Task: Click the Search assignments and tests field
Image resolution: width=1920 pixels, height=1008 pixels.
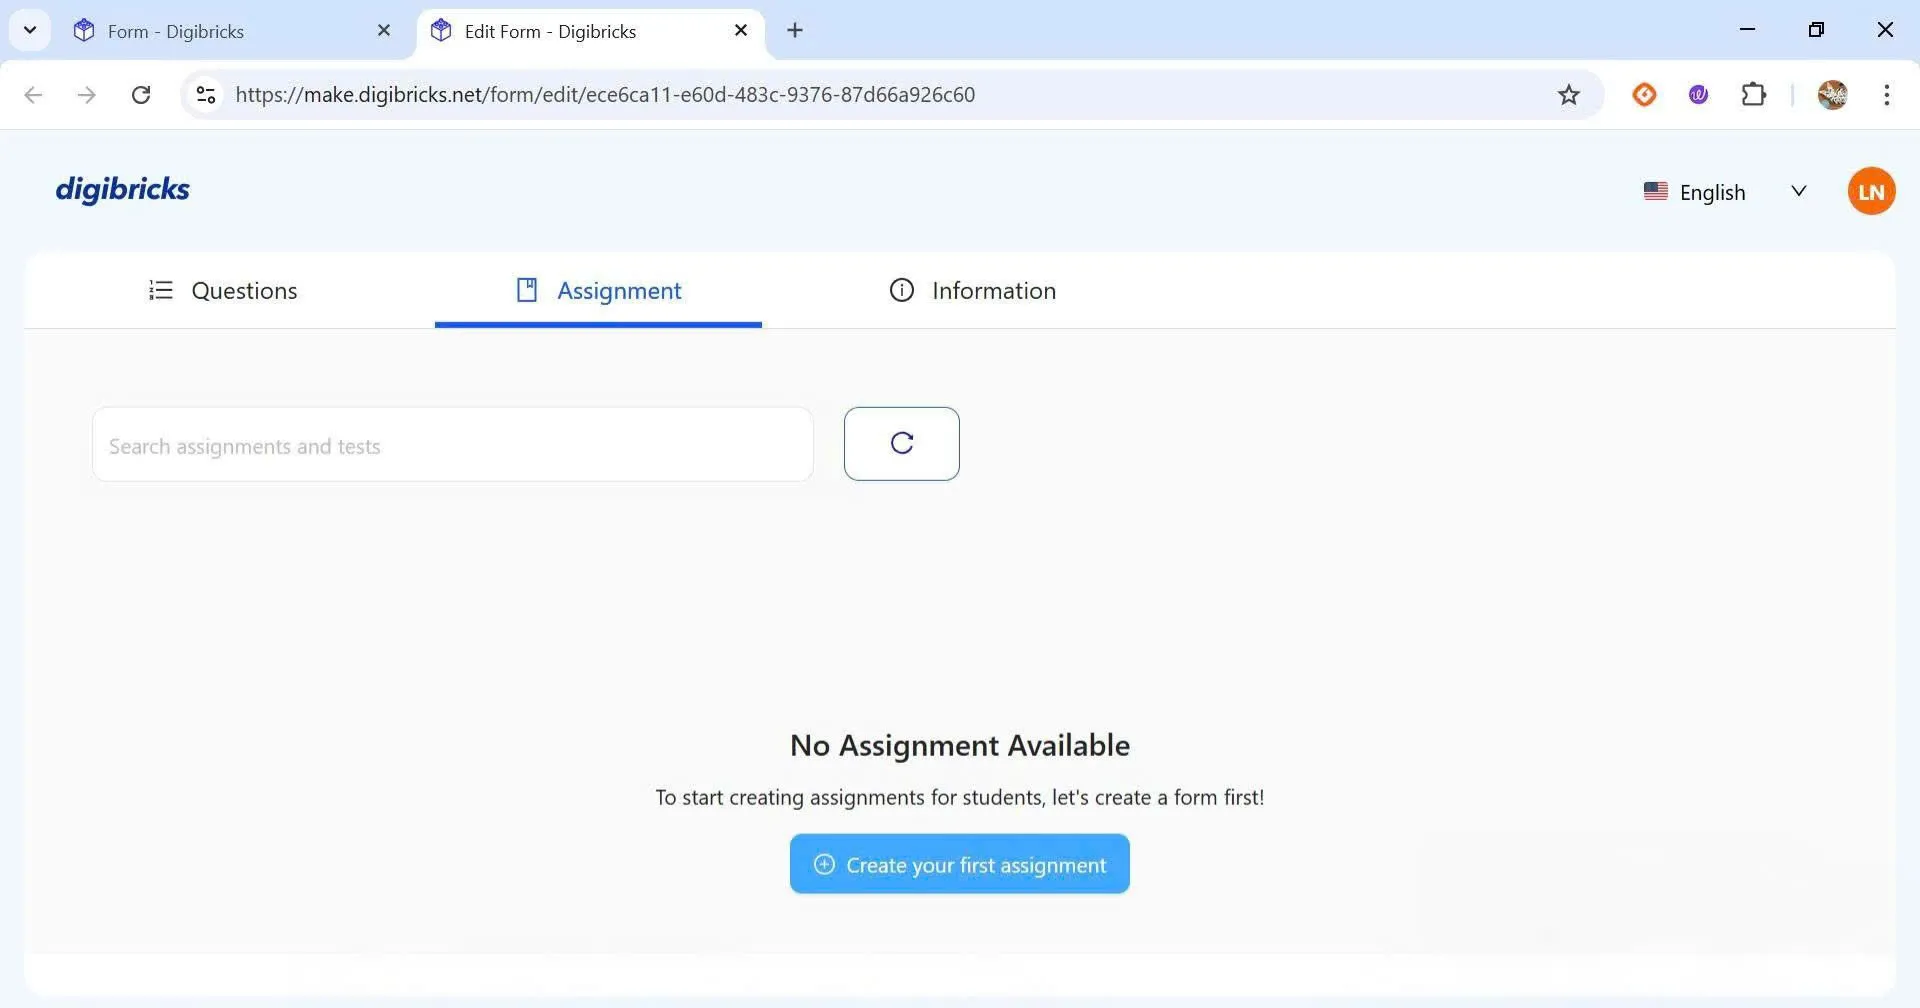Action: [452, 445]
